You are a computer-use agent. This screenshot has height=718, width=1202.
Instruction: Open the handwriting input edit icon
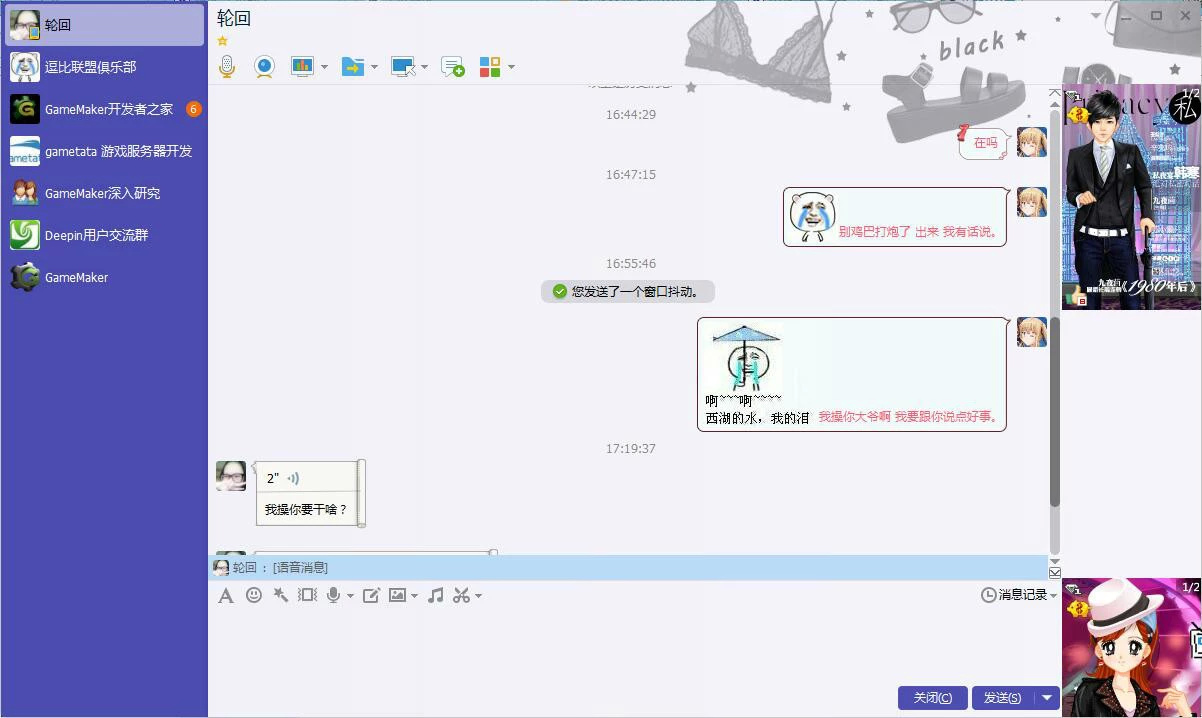coord(371,595)
